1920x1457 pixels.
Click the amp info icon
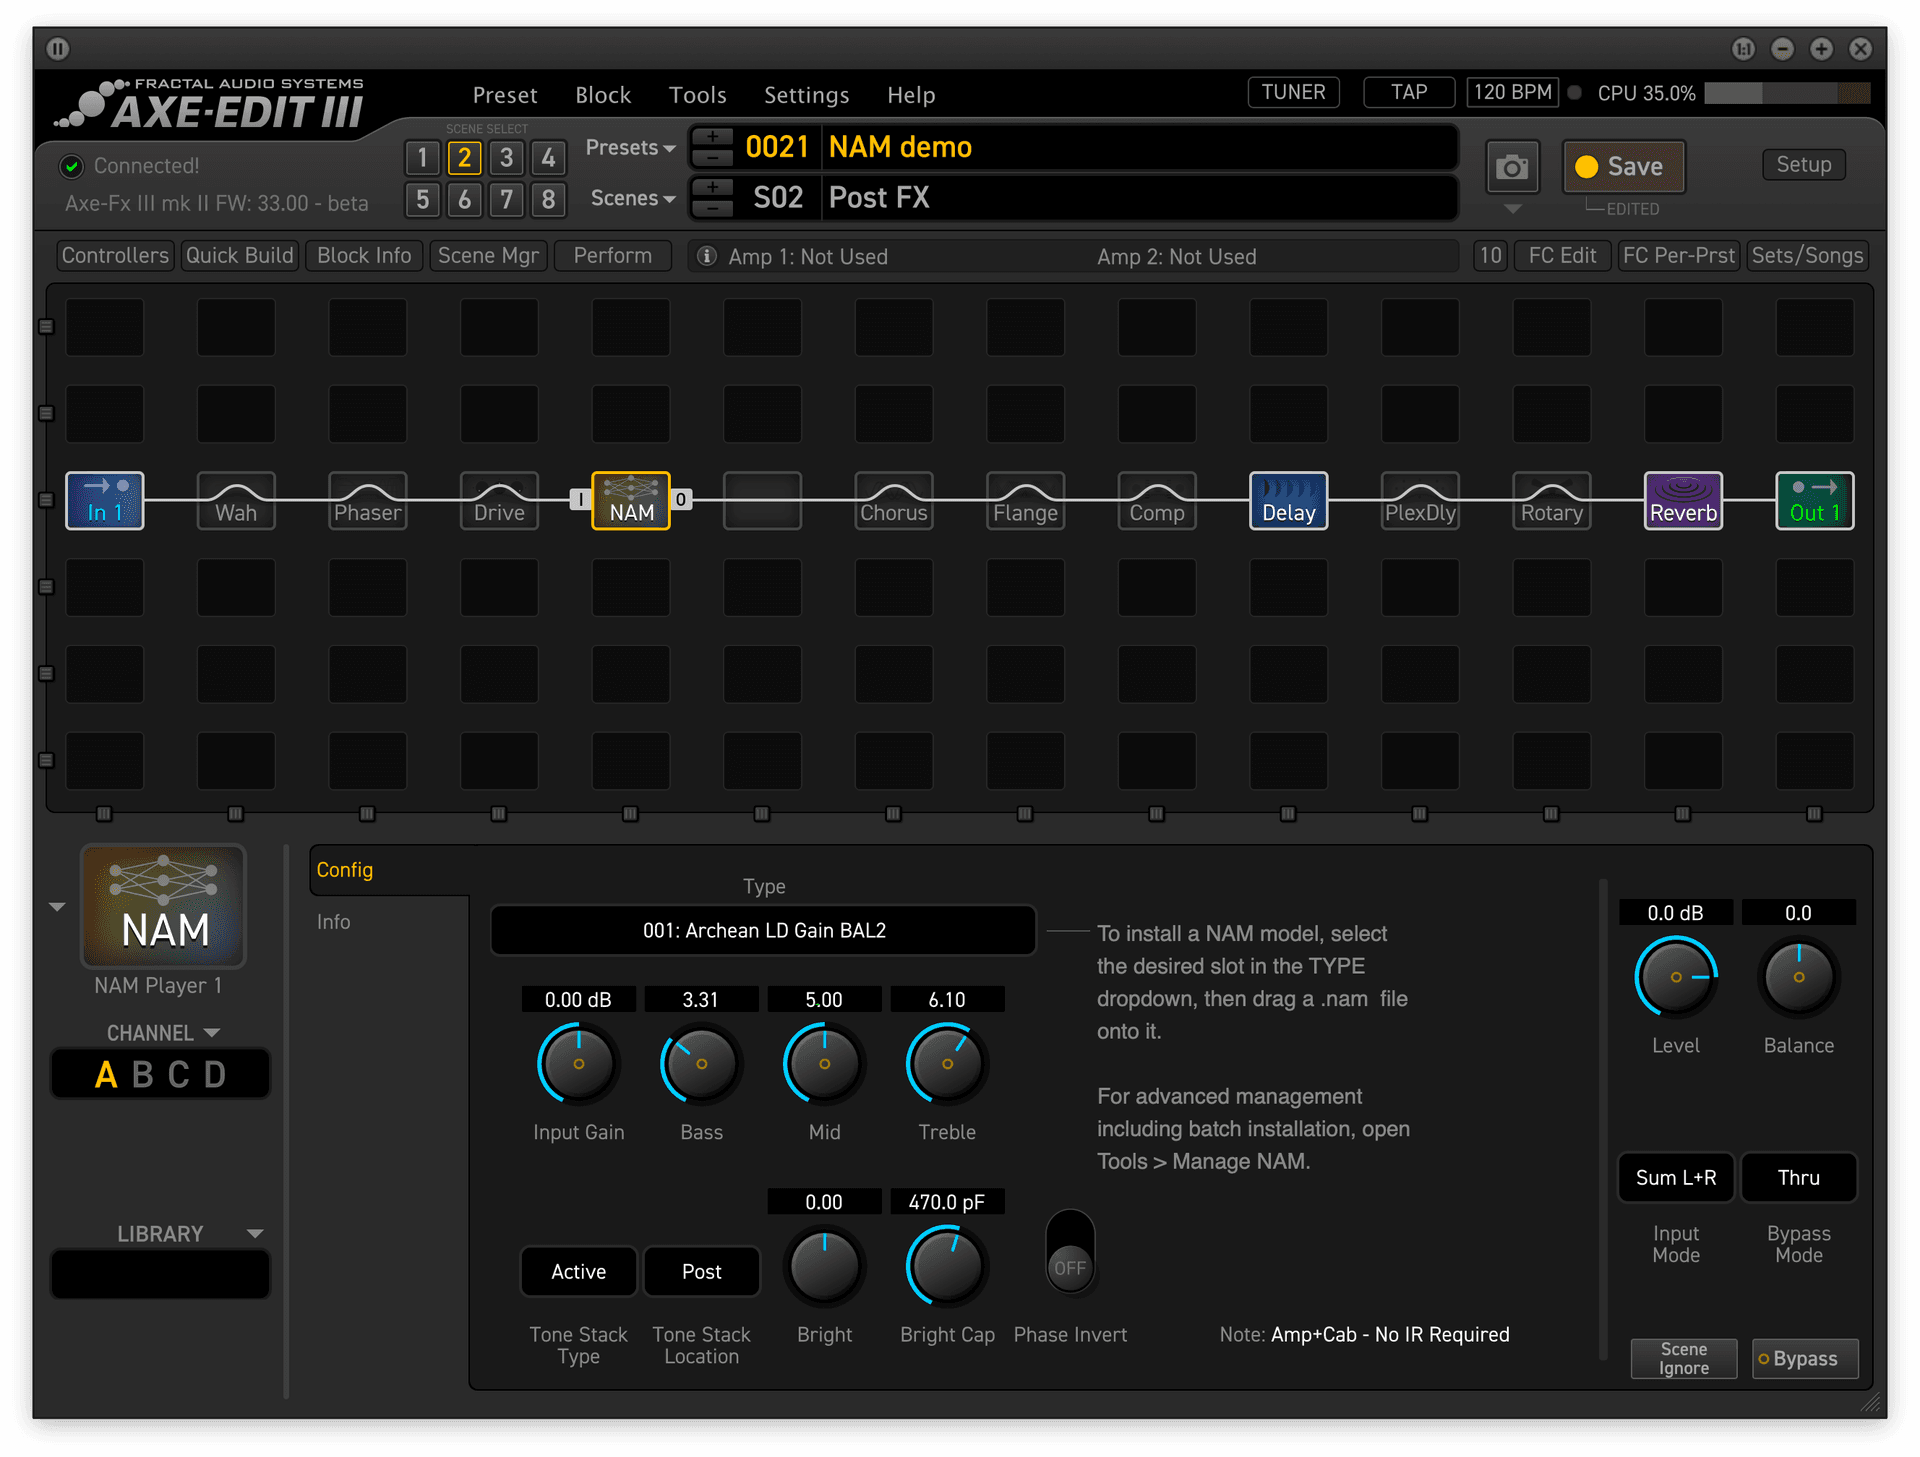coord(706,256)
